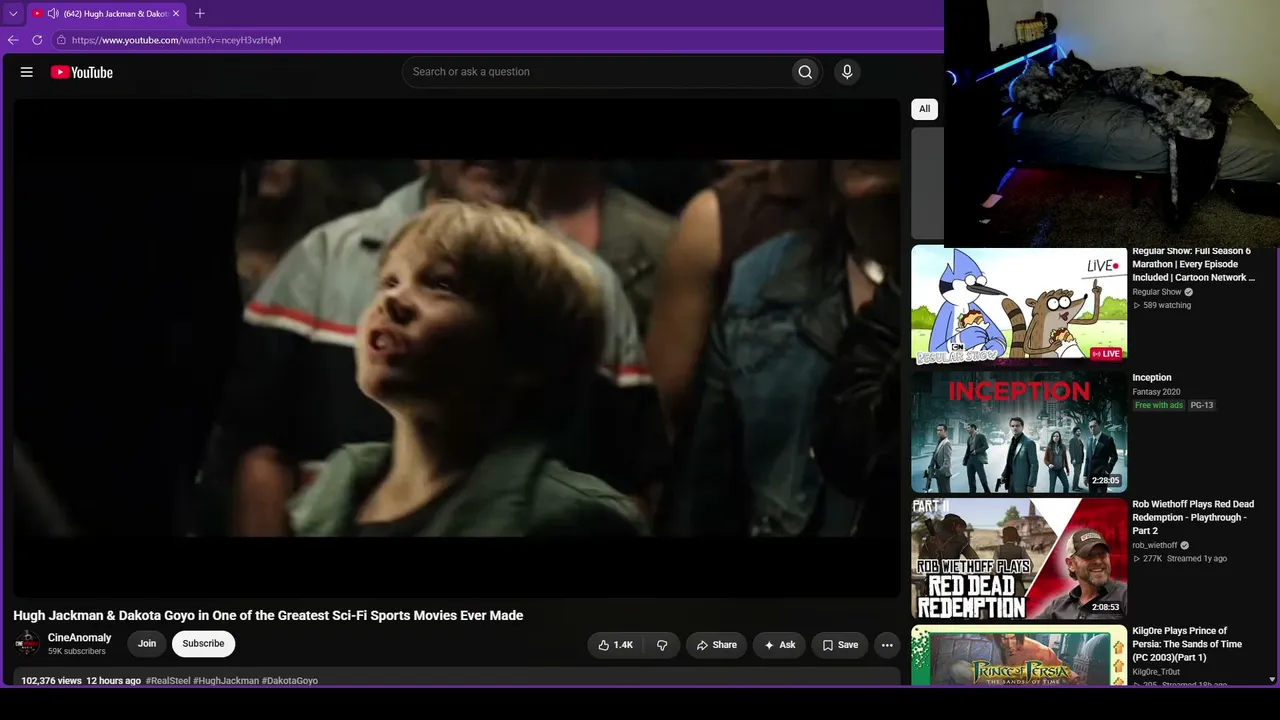Open Kilg0re Plays Prince of Persia title
The height and width of the screenshot is (720, 1280).
[1187, 644]
